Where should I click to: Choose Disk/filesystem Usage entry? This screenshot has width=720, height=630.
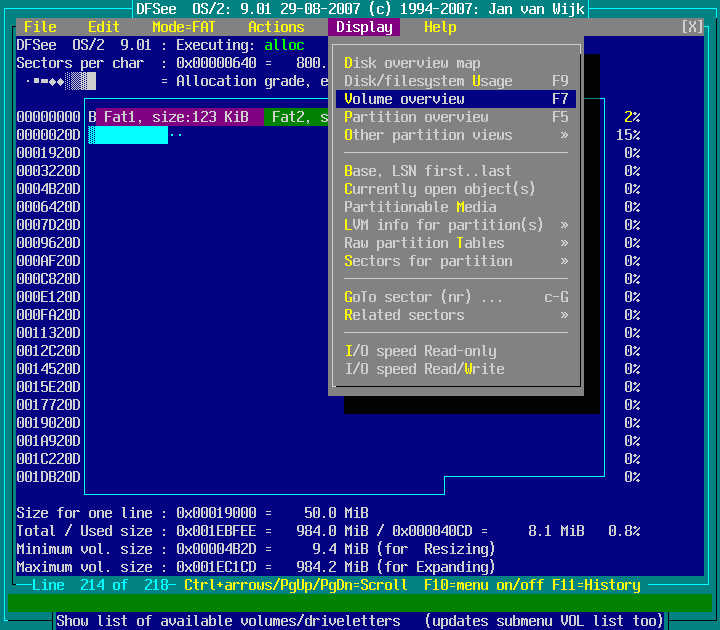click(x=428, y=81)
